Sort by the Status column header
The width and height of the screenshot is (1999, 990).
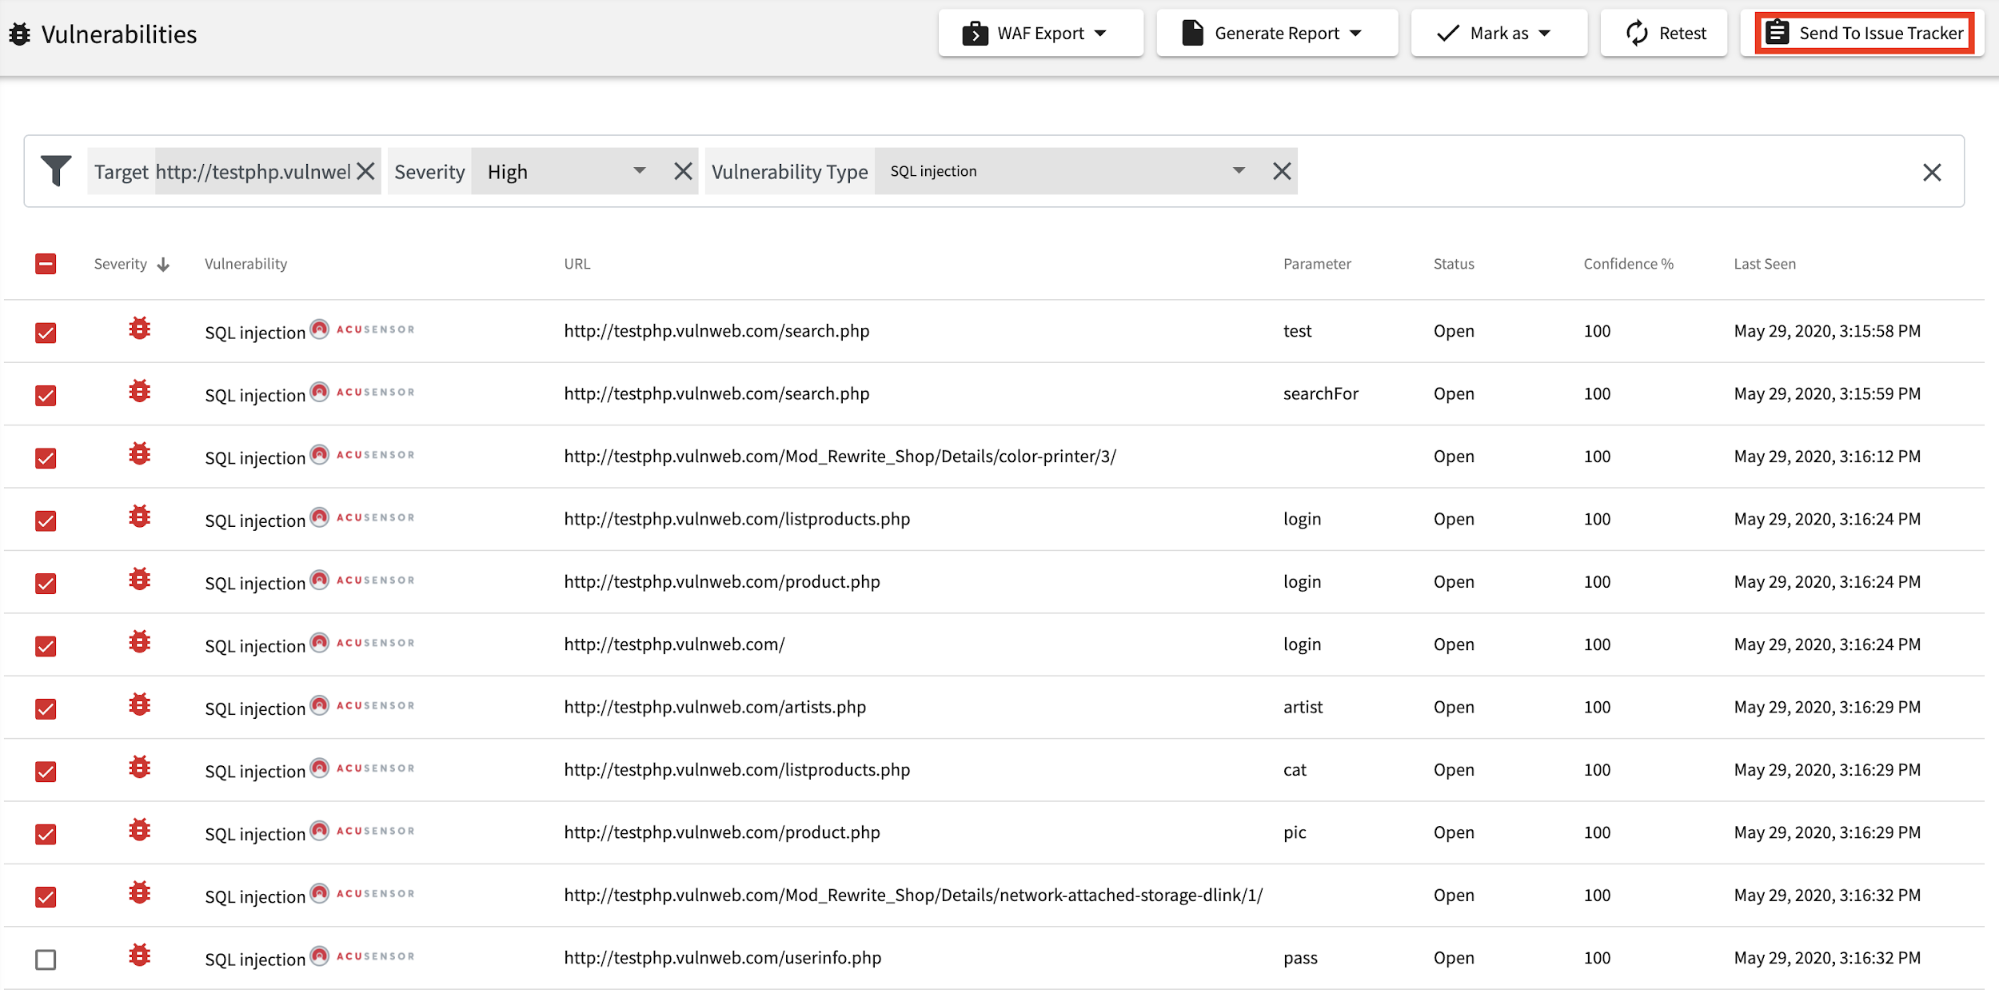point(1454,264)
